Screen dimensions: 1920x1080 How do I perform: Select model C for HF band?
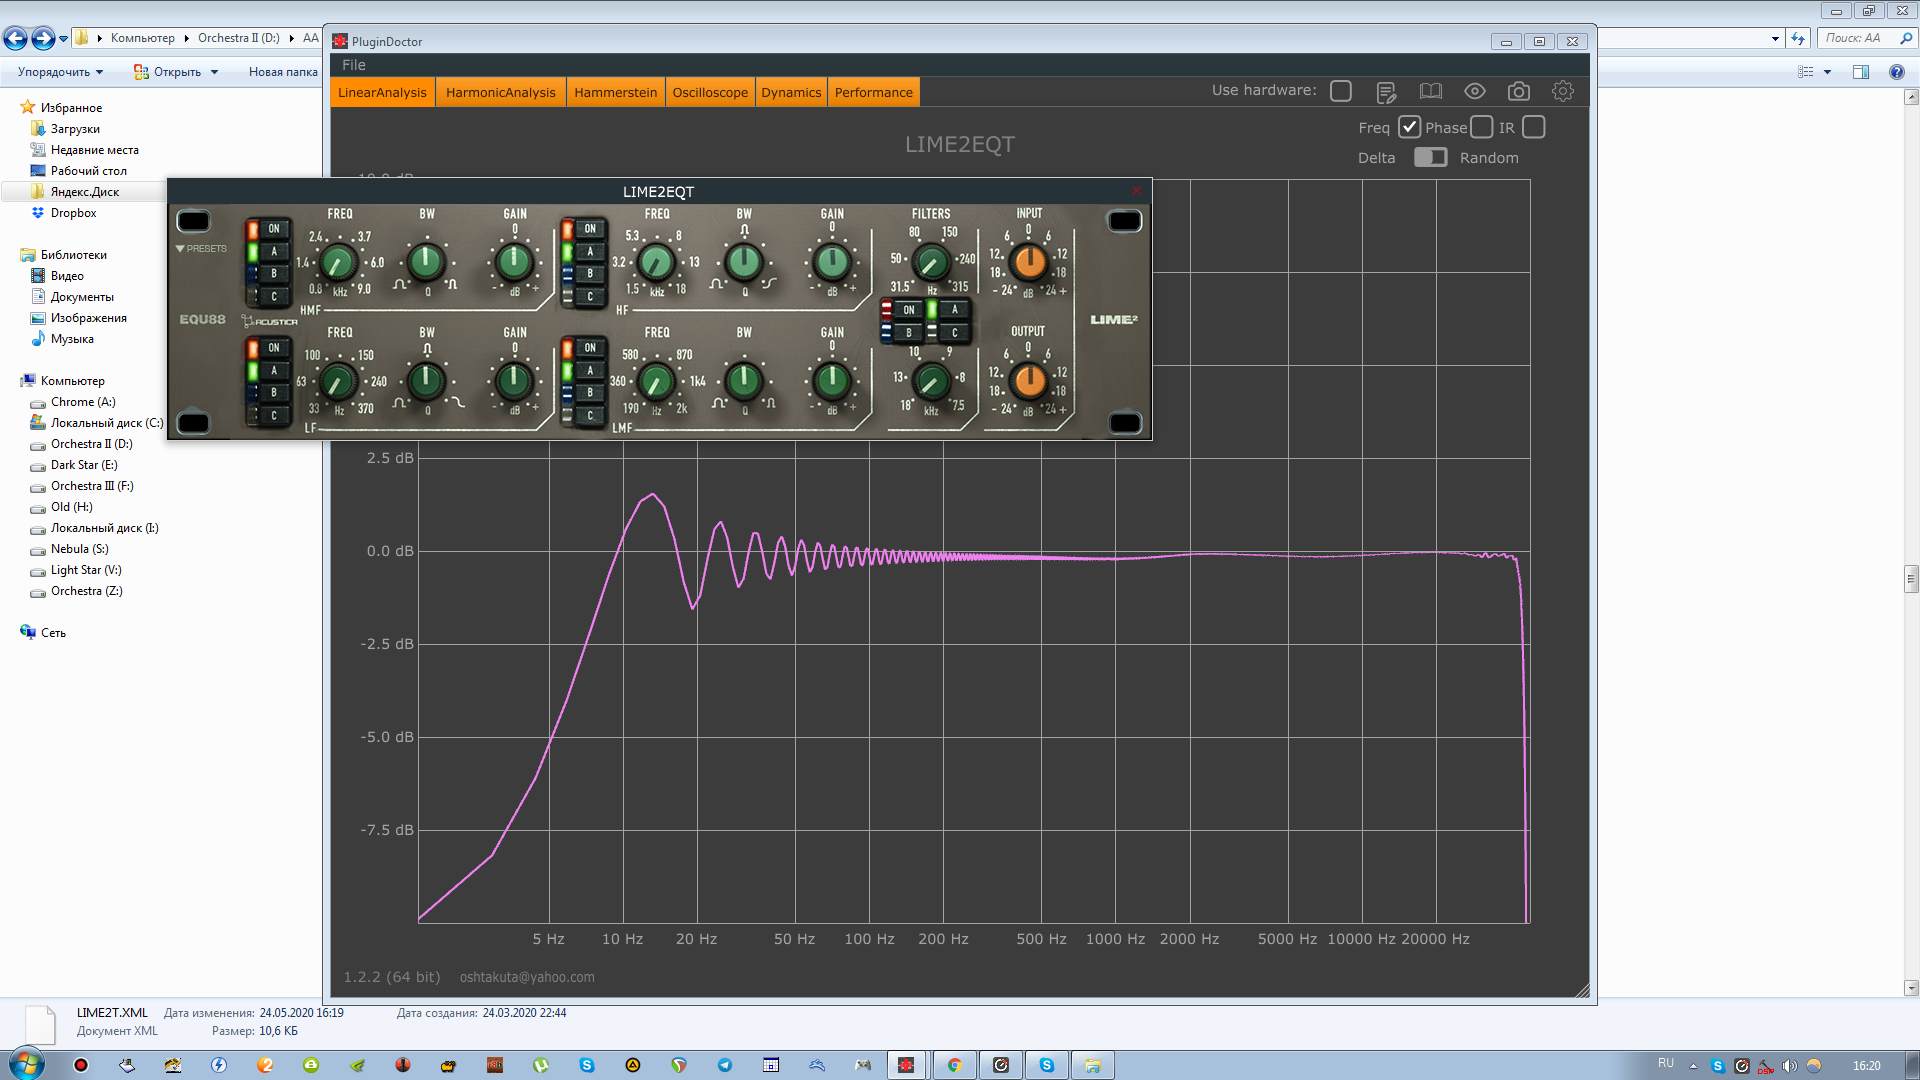coord(590,297)
